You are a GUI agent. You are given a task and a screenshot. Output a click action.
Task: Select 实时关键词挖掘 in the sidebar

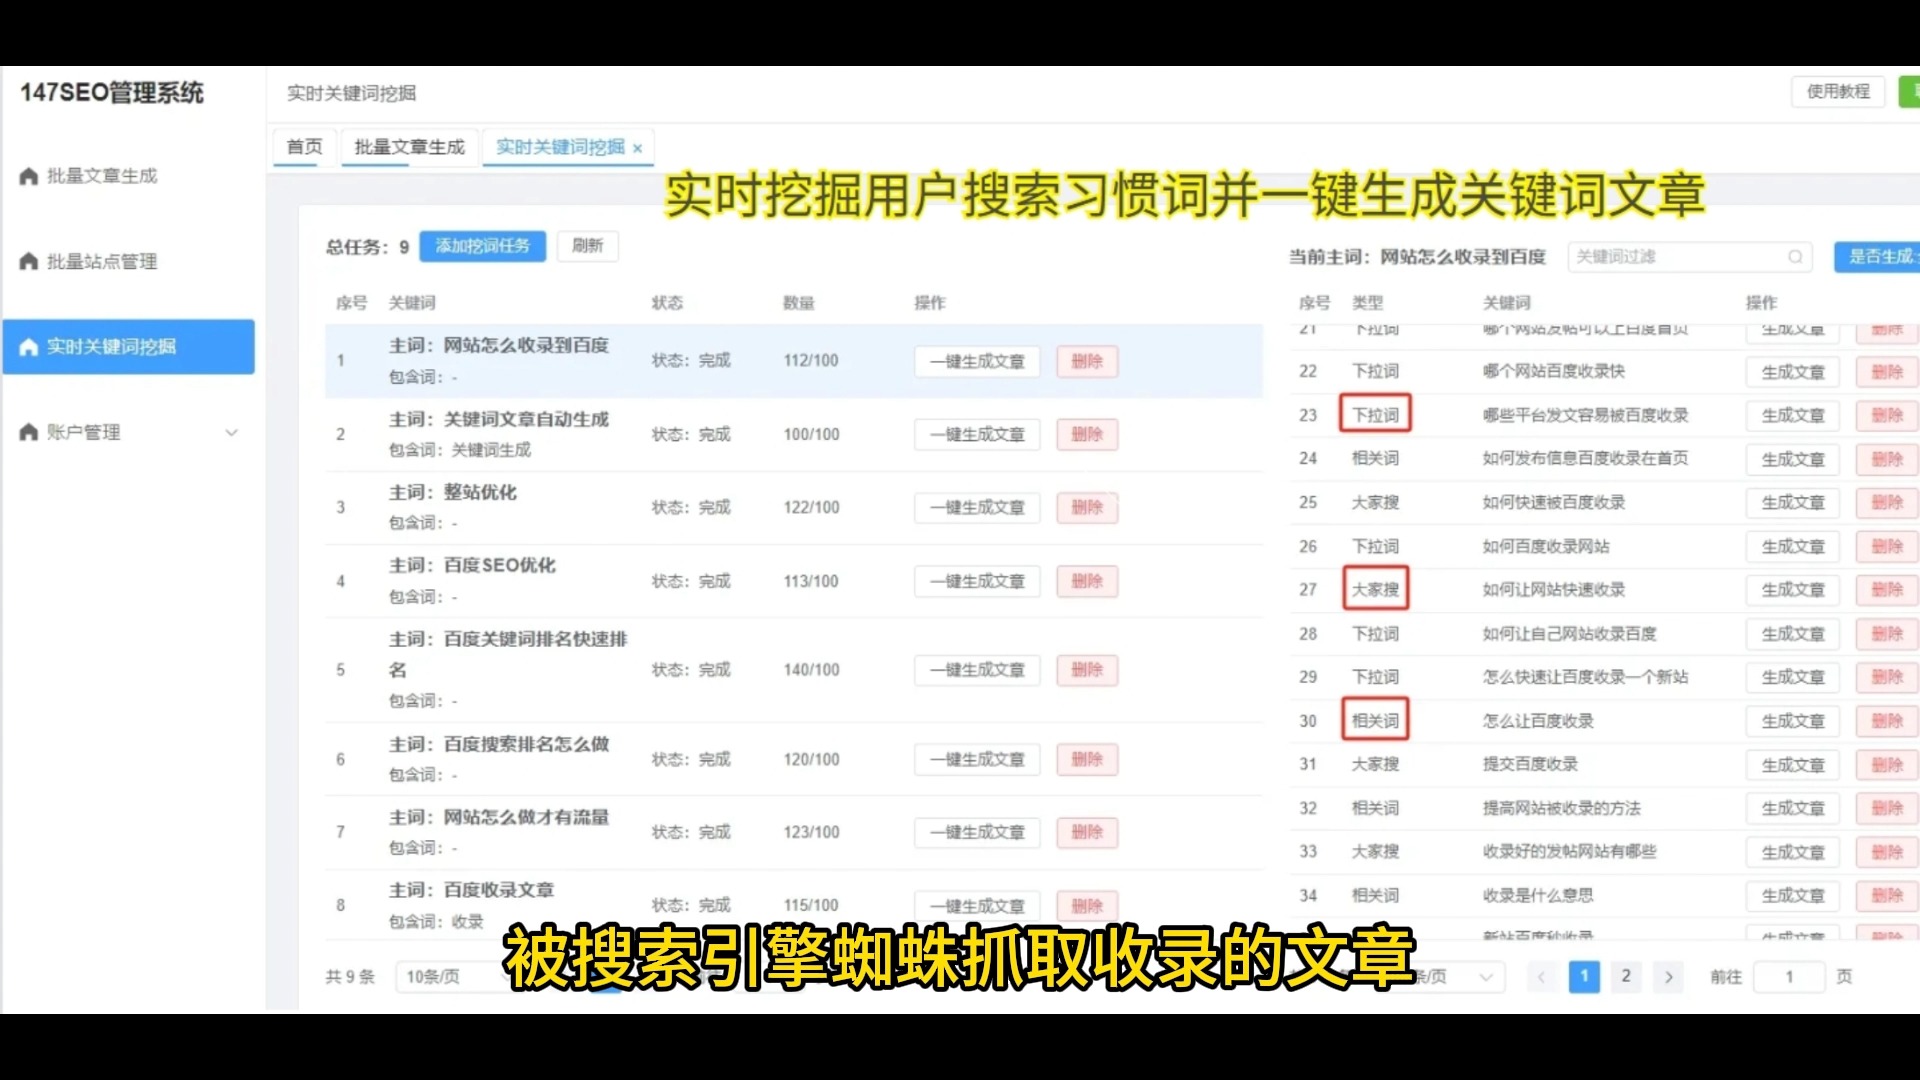pos(128,347)
